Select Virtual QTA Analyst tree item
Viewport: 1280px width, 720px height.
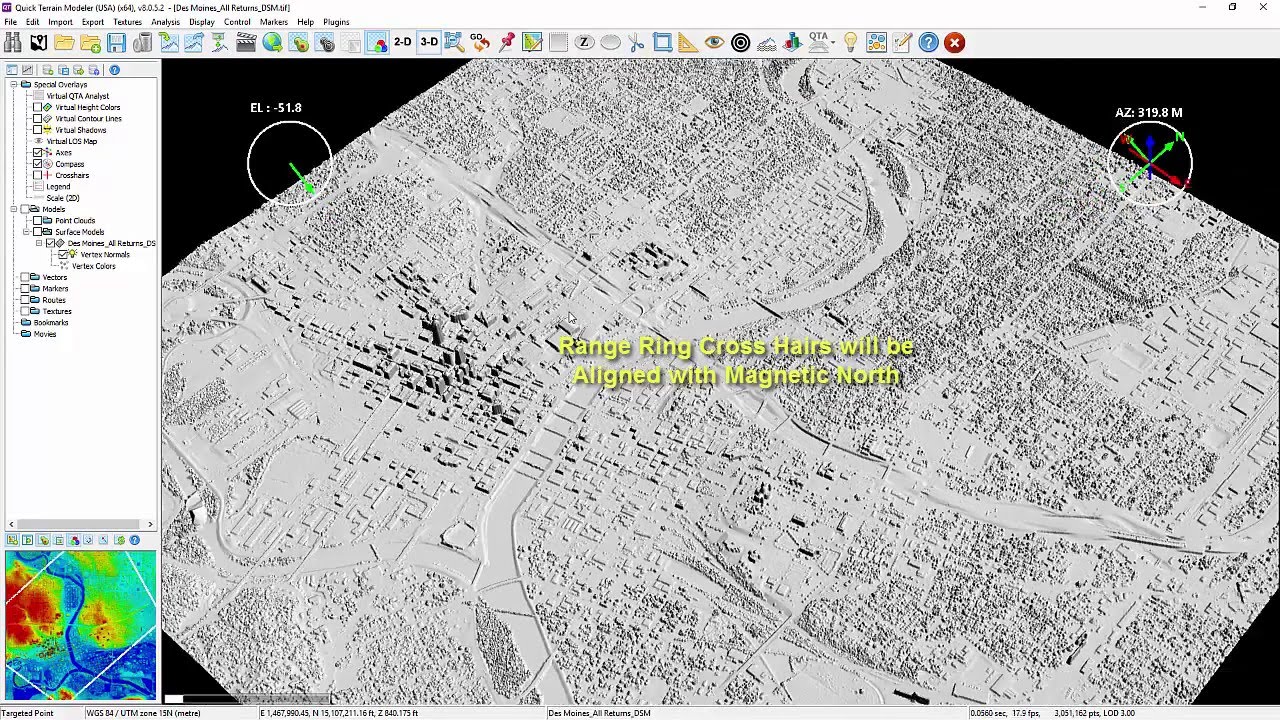(x=78, y=96)
